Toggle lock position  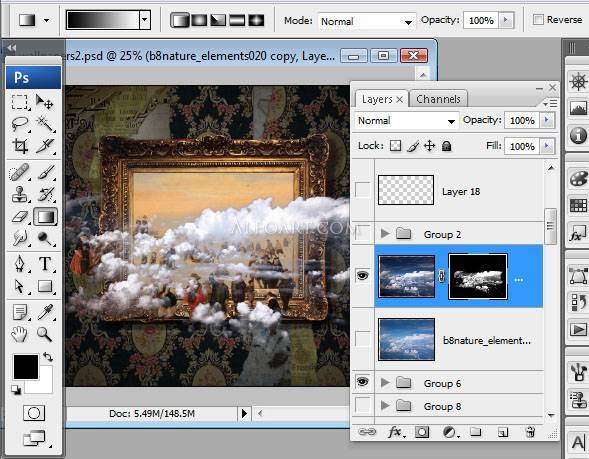(x=430, y=146)
